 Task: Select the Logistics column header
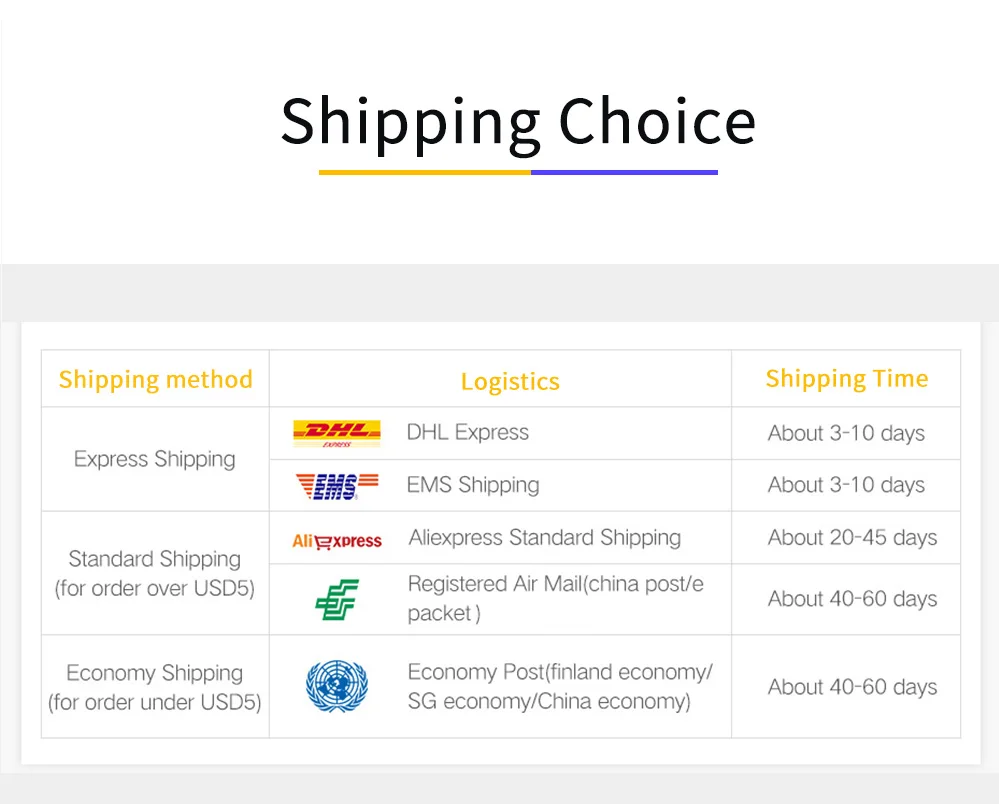point(510,381)
